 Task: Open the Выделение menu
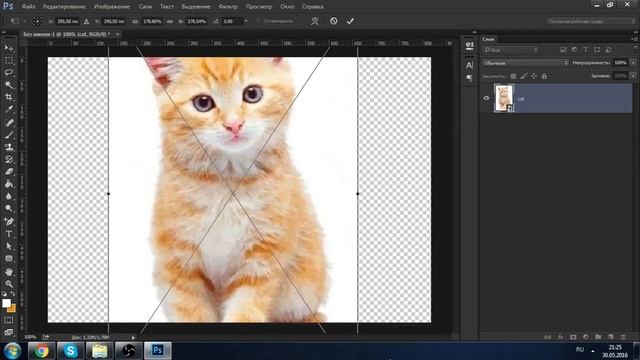click(x=196, y=7)
